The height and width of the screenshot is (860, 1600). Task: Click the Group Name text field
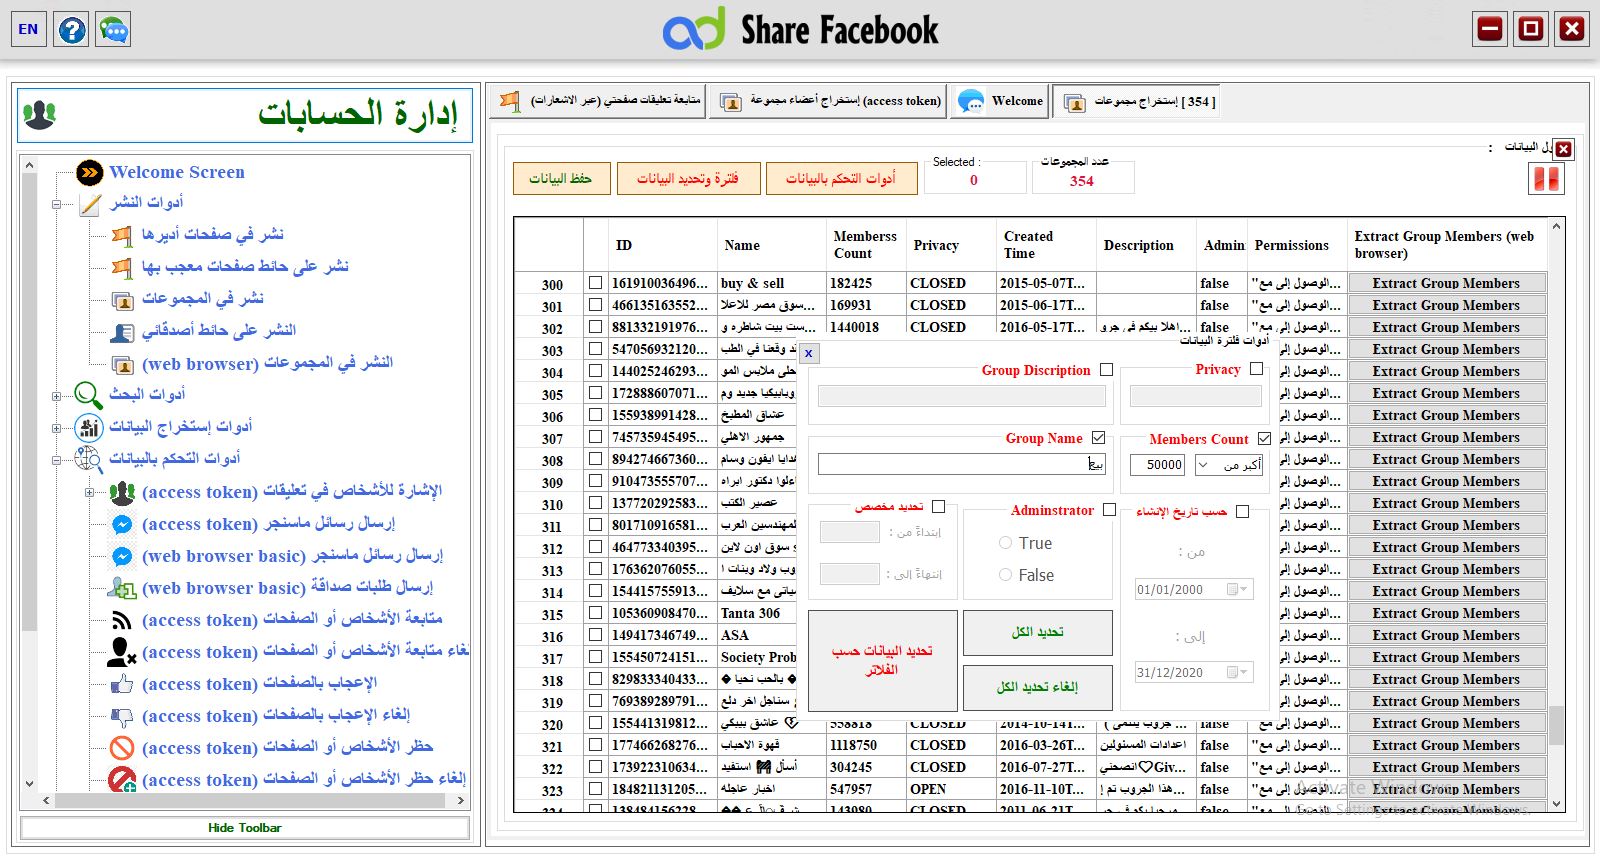961,464
